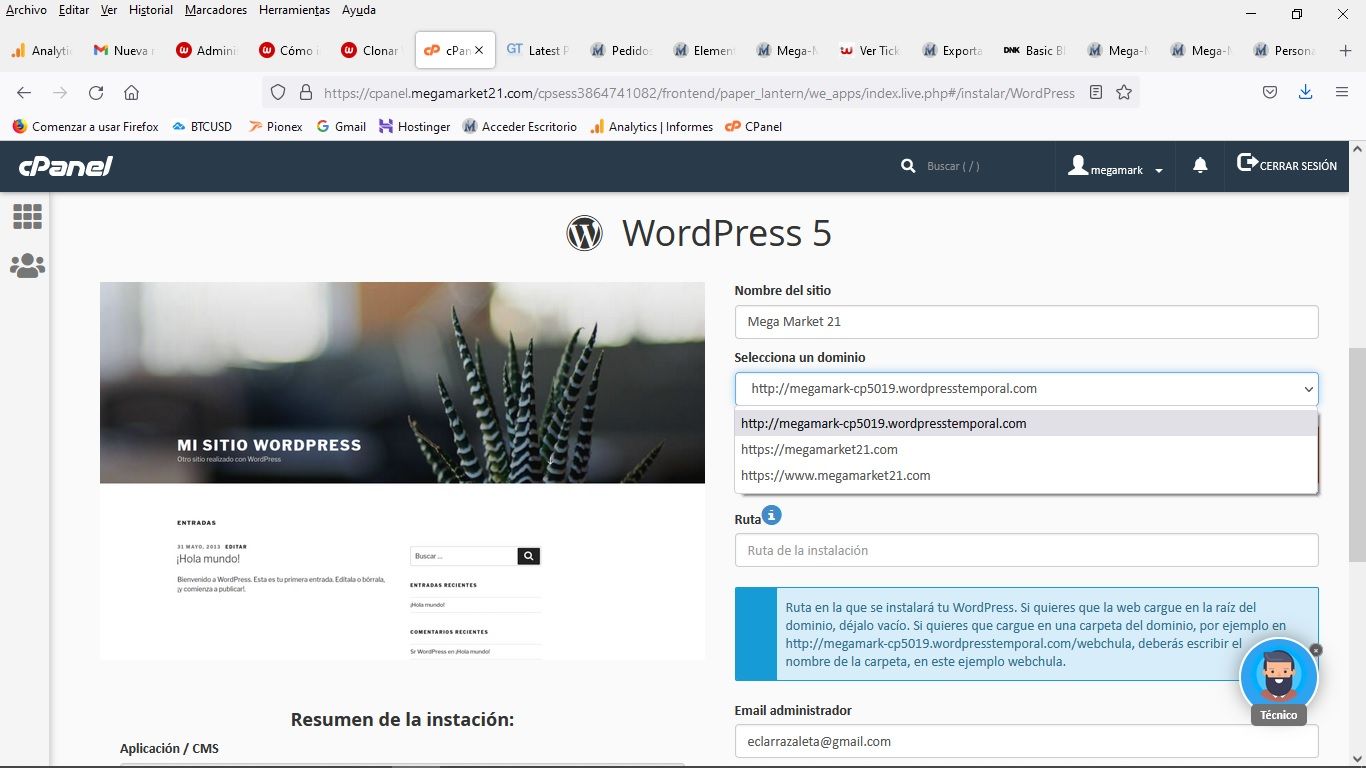Click the Ruta info icon
1366x768 pixels.
point(771,516)
